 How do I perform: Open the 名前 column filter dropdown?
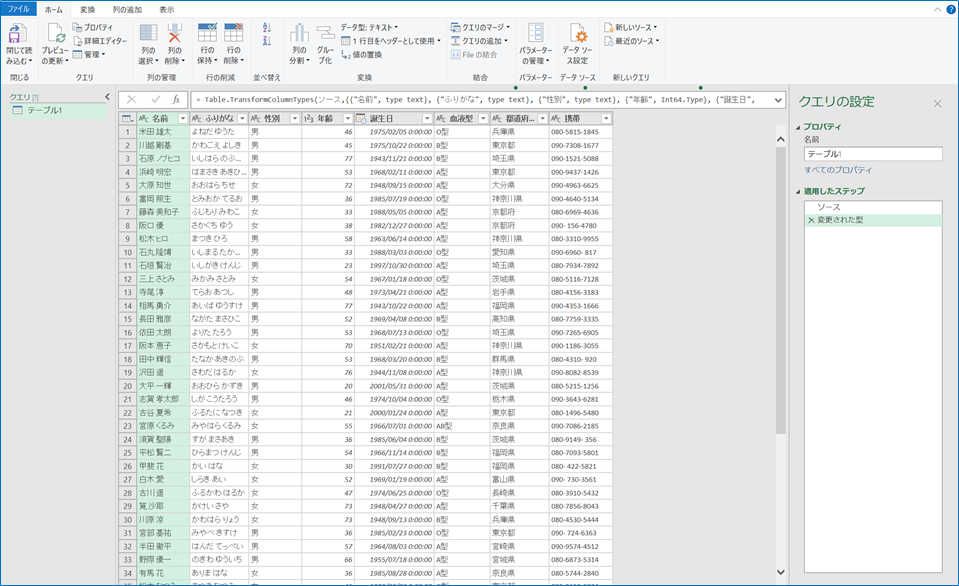point(182,119)
